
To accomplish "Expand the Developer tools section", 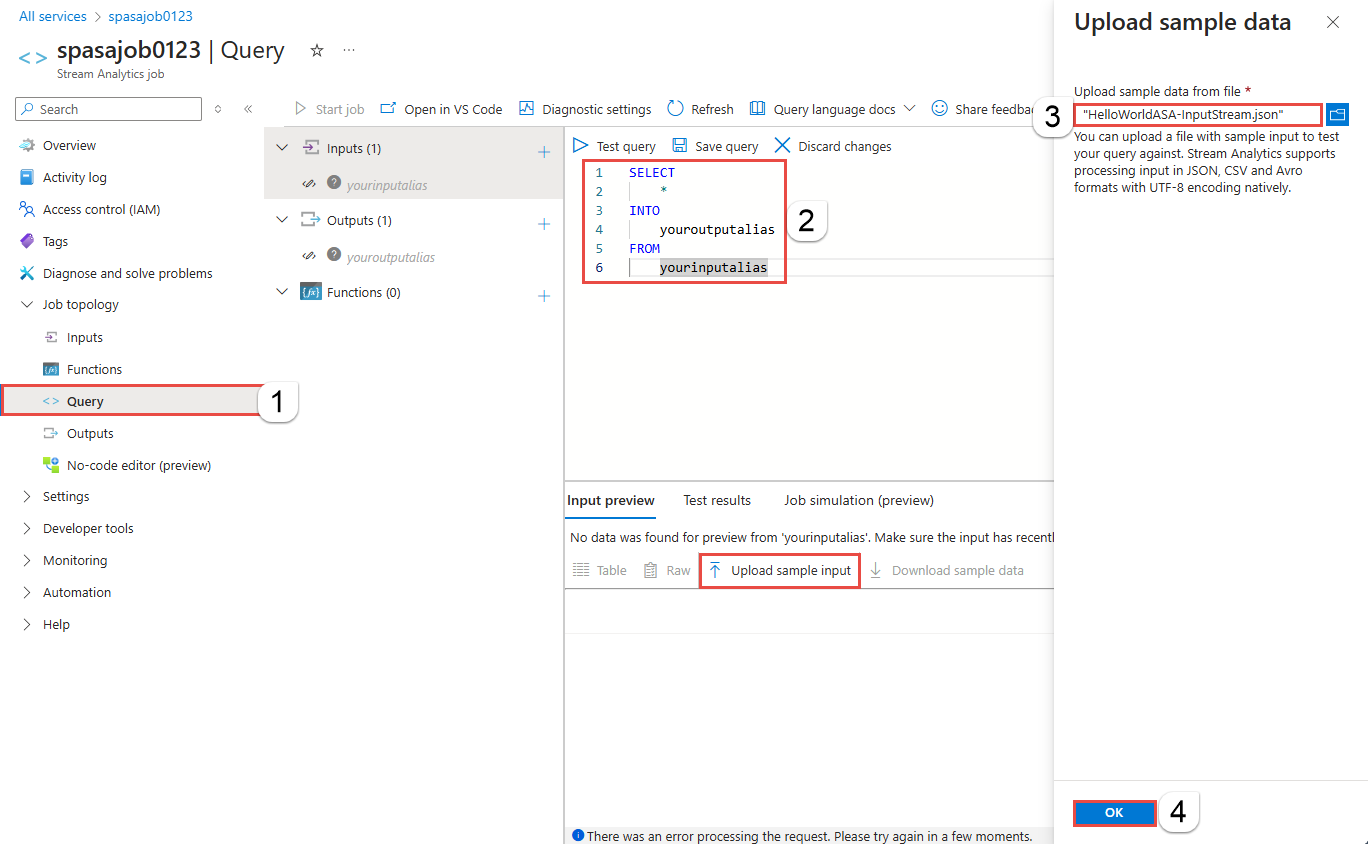I will (27, 529).
